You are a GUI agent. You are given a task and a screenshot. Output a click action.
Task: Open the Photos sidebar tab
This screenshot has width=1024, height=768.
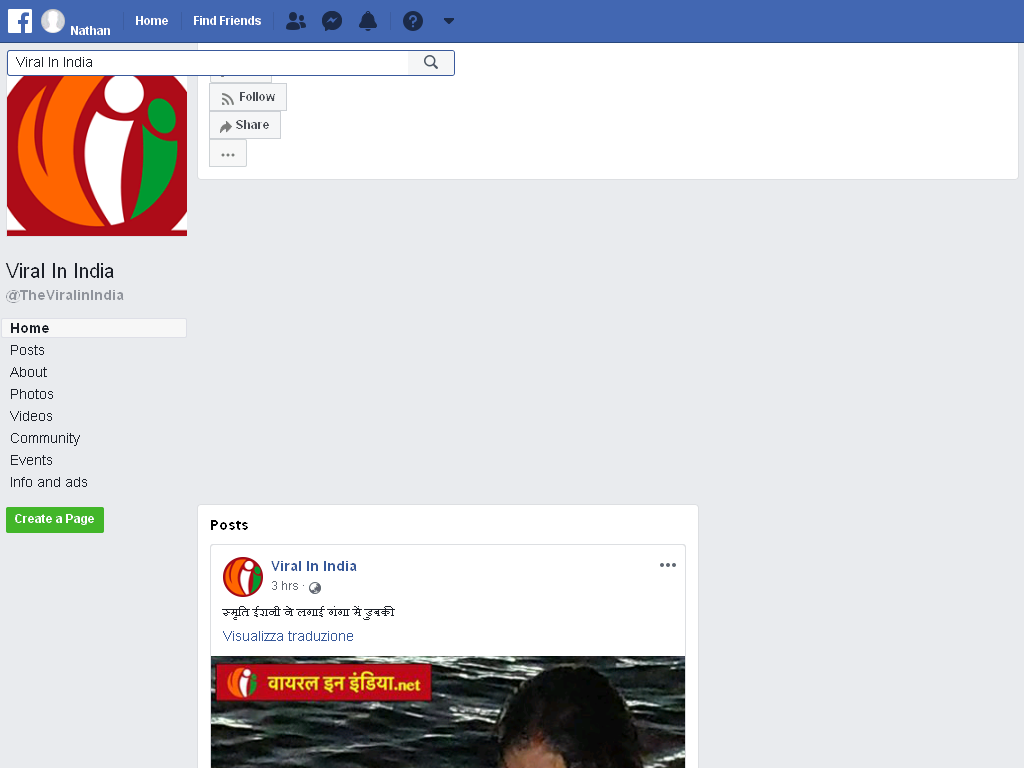click(31, 394)
